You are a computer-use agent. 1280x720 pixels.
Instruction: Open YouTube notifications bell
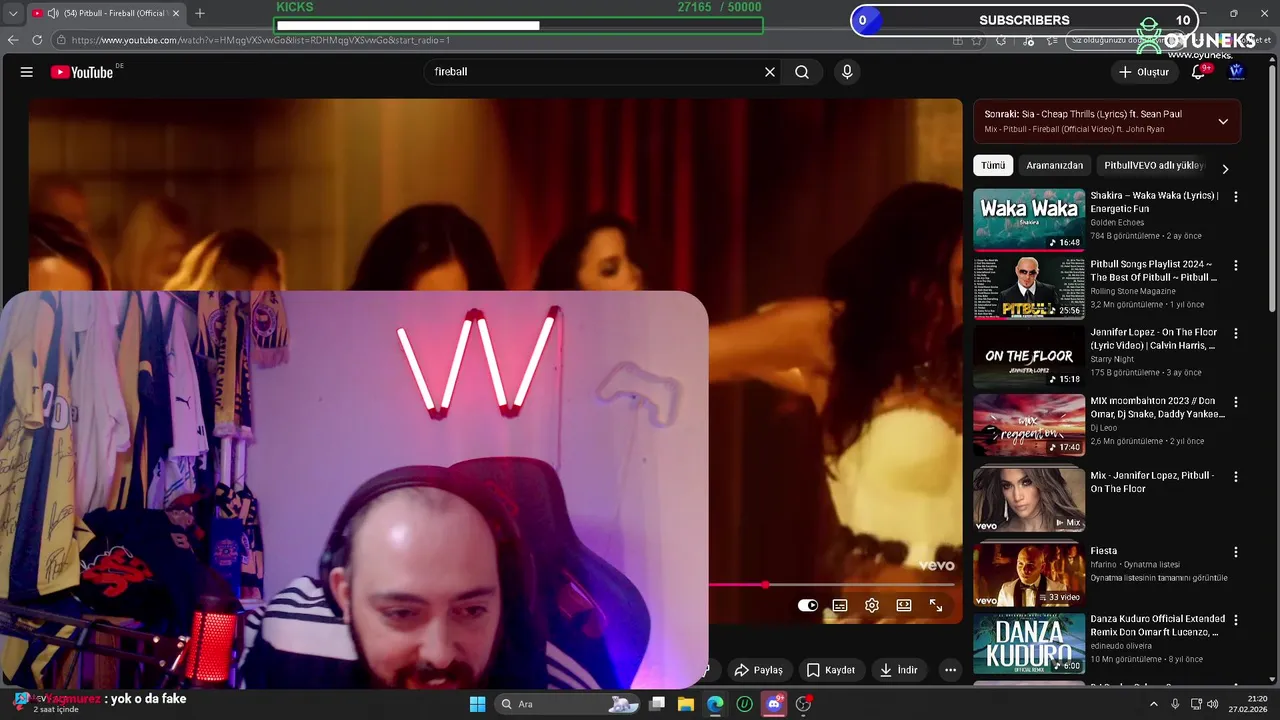1199,72
